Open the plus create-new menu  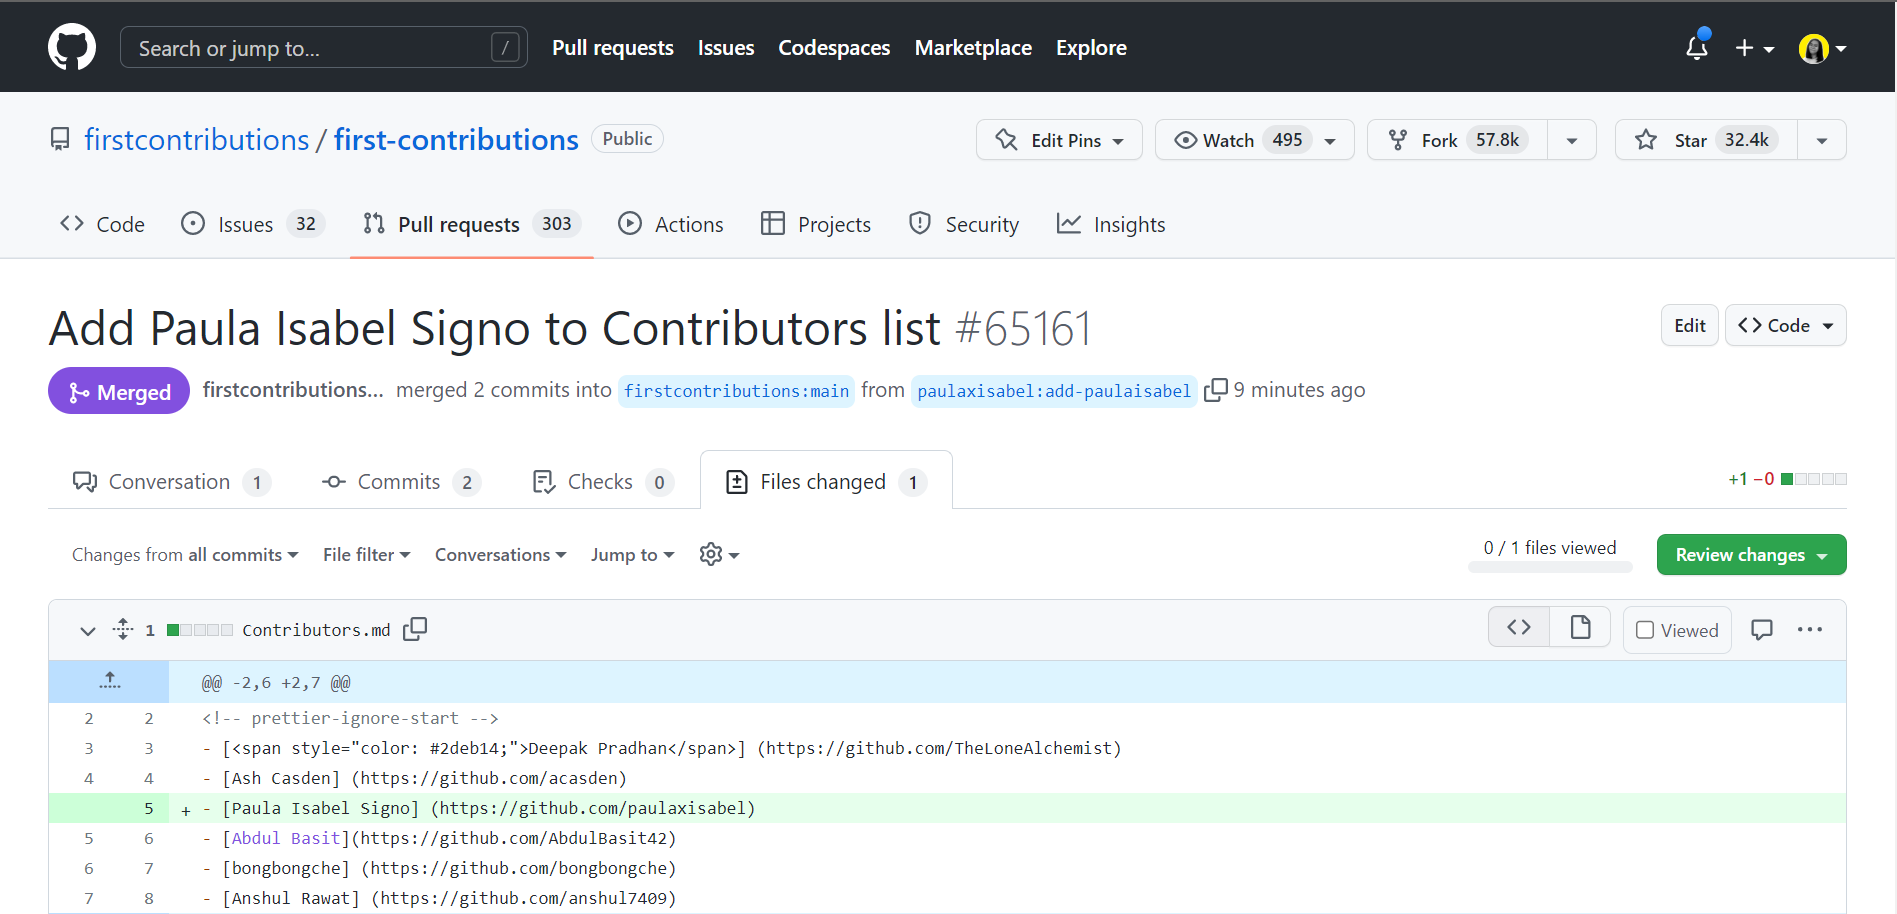coord(1754,48)
